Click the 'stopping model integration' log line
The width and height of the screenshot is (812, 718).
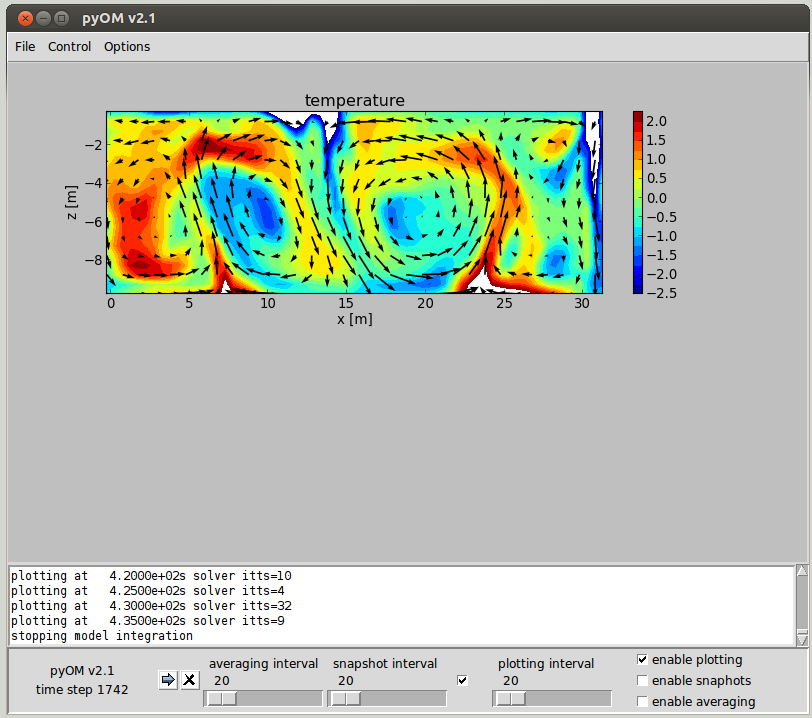(102, 636)
